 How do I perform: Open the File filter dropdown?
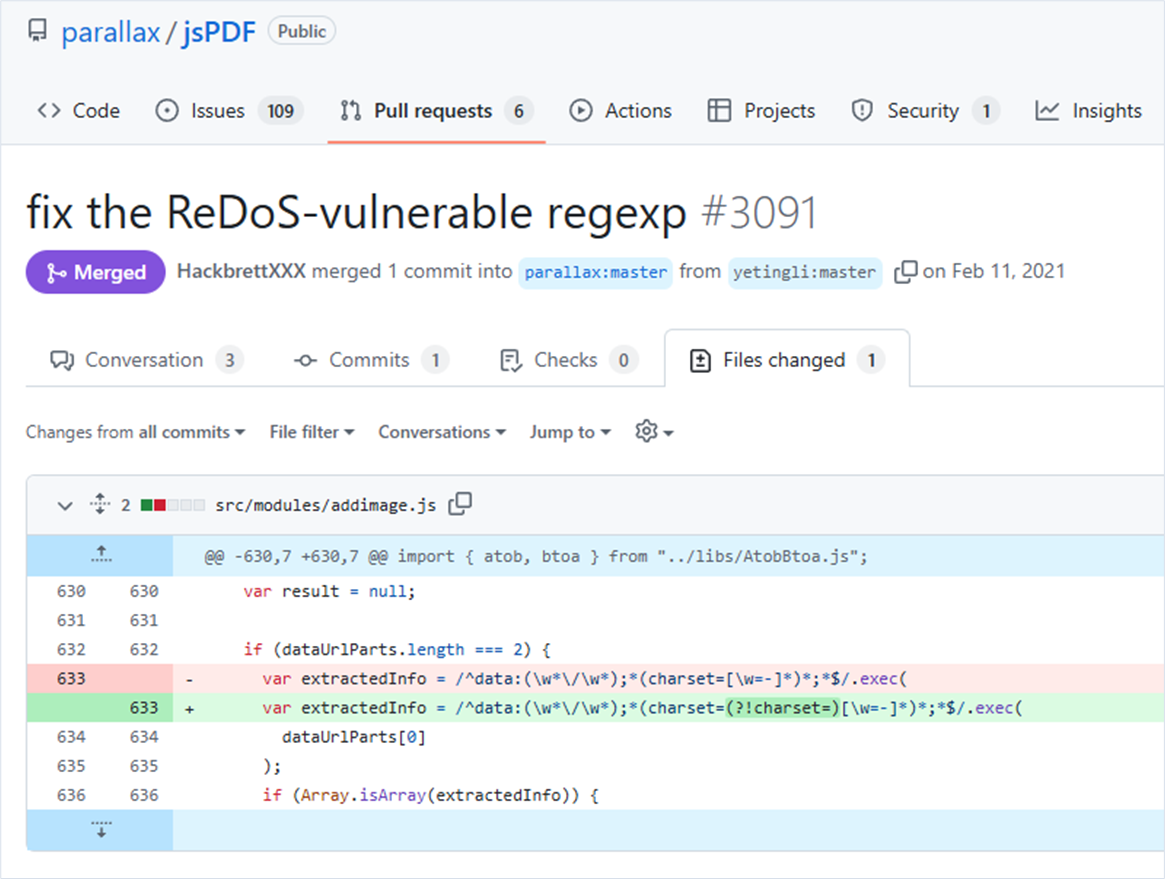coord(312,432)
